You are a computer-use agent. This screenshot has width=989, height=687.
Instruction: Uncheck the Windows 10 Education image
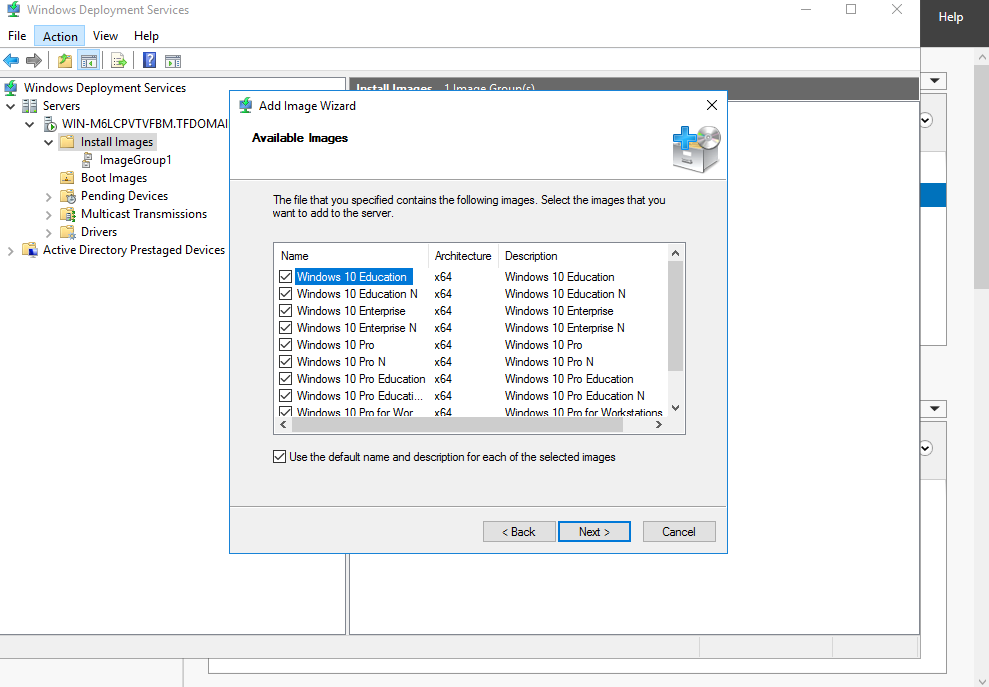click(286, 277)
